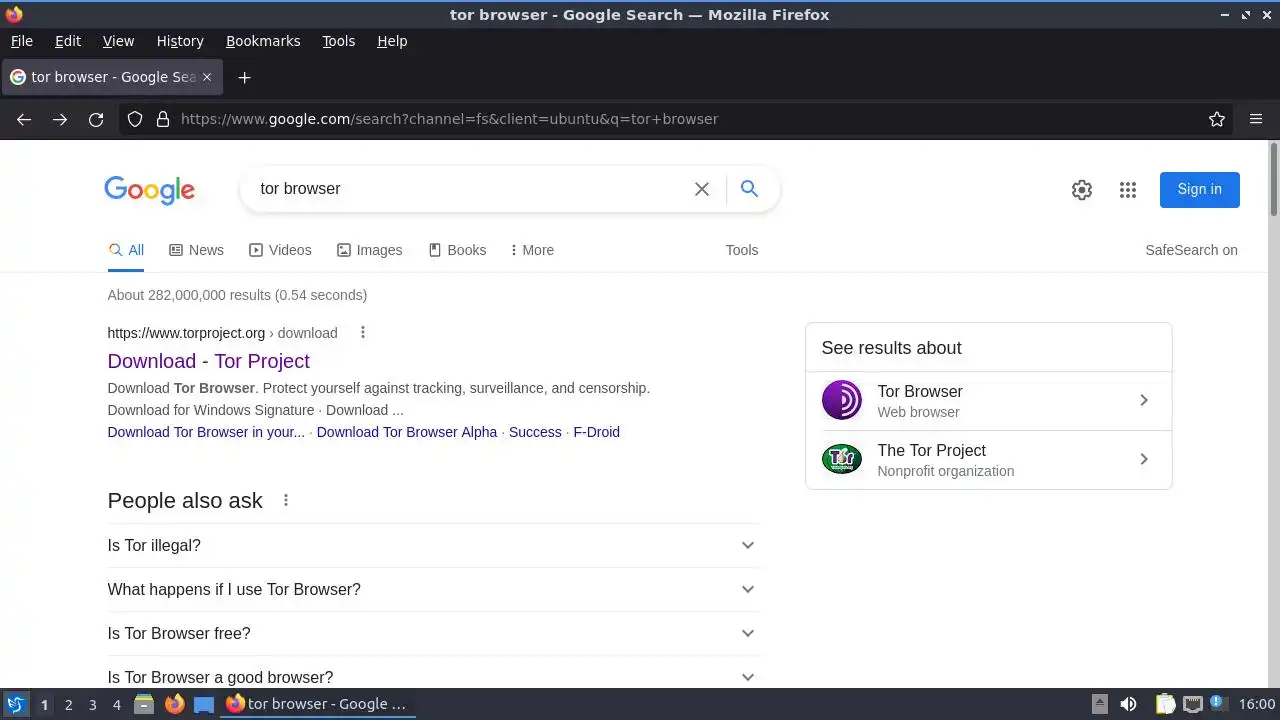The height and width of the screenshot is (720, 1280).
Task: Open The Tor Project green logo result
Action: pyautogui.click(x=842, y=459)
